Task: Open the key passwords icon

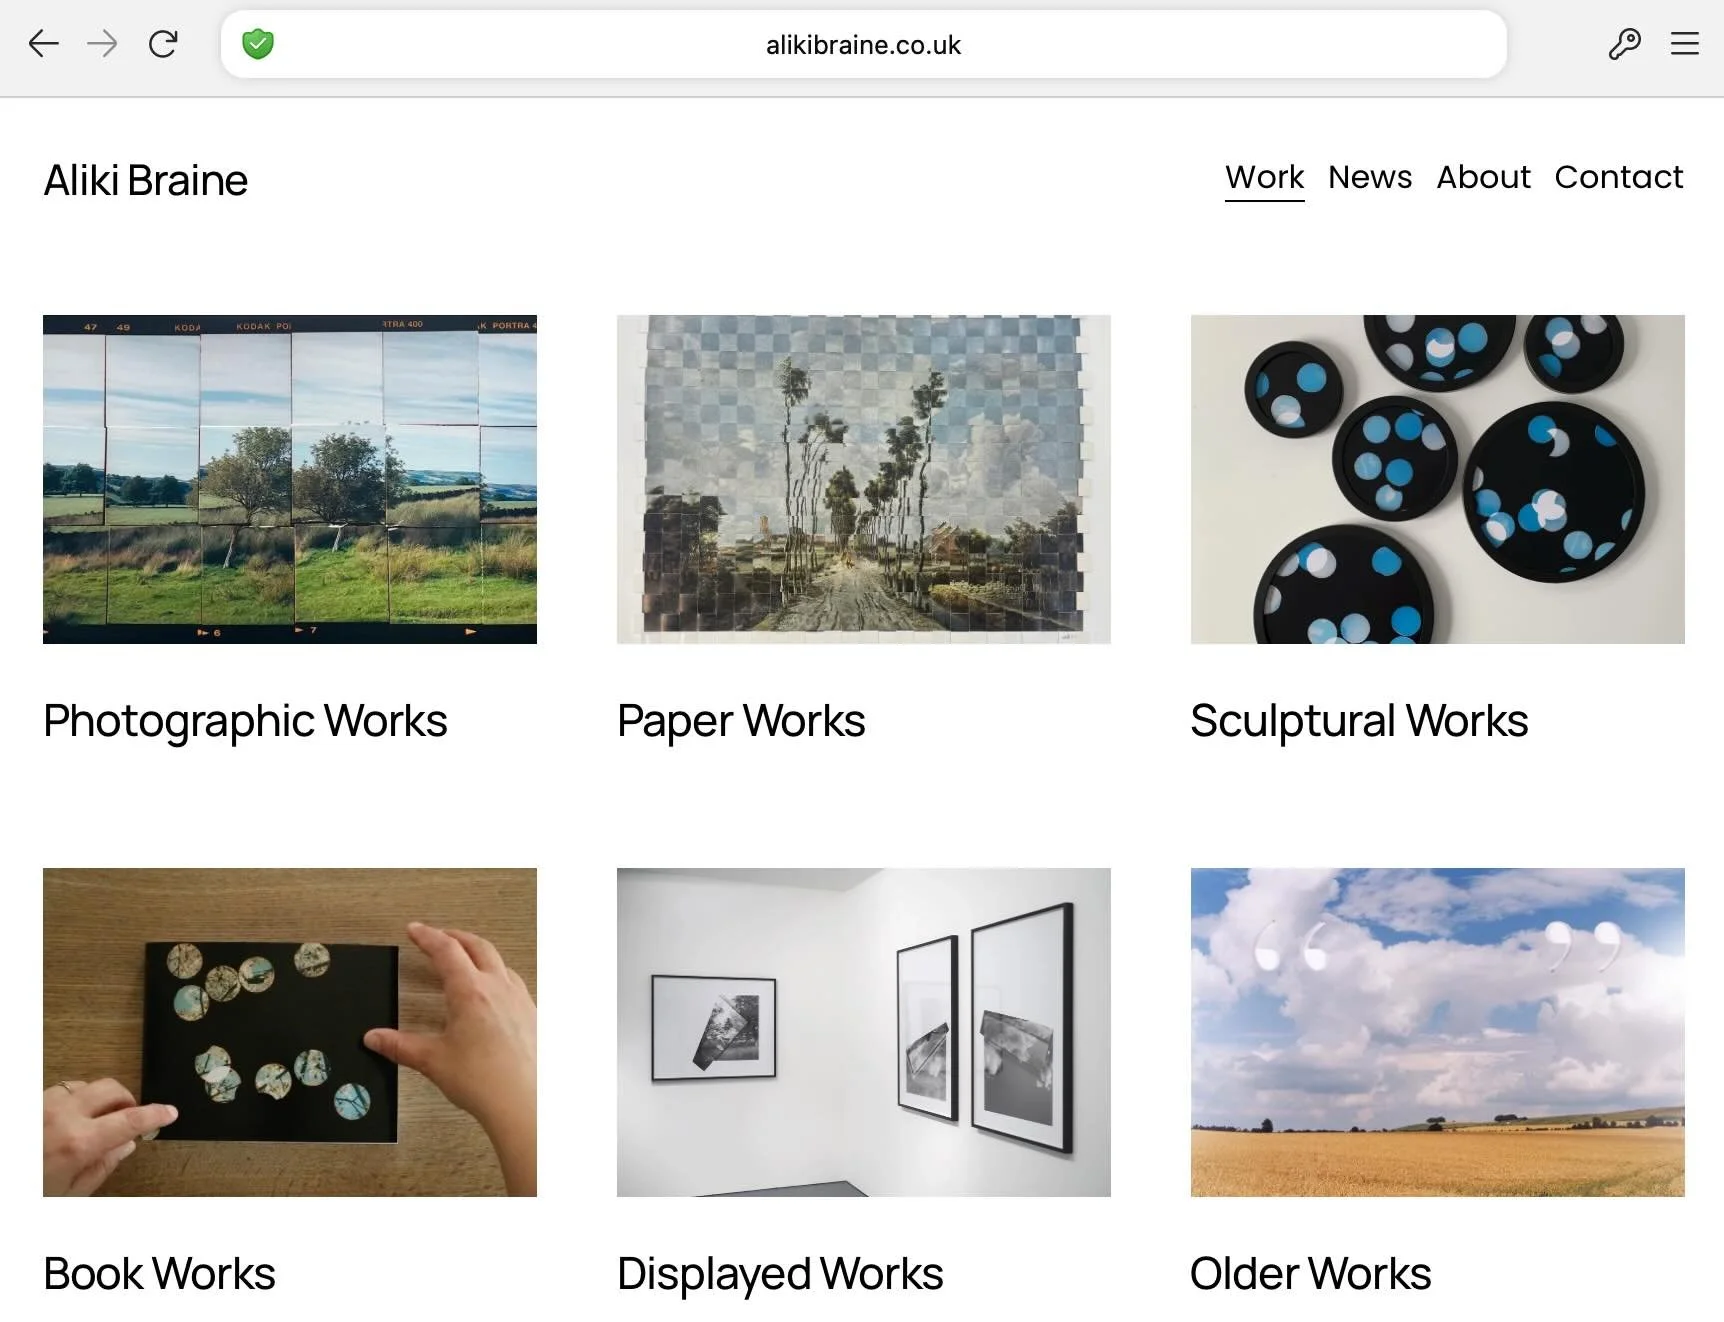Action: pos(1624,44)
